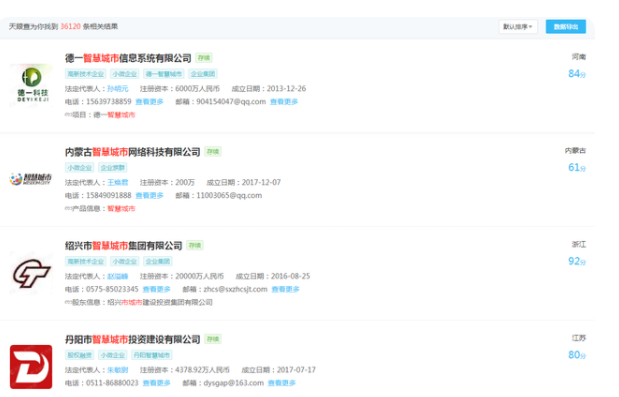
Task: Click the 股权融资 tag
Action: pyautogui.click(x=79, y=355)
